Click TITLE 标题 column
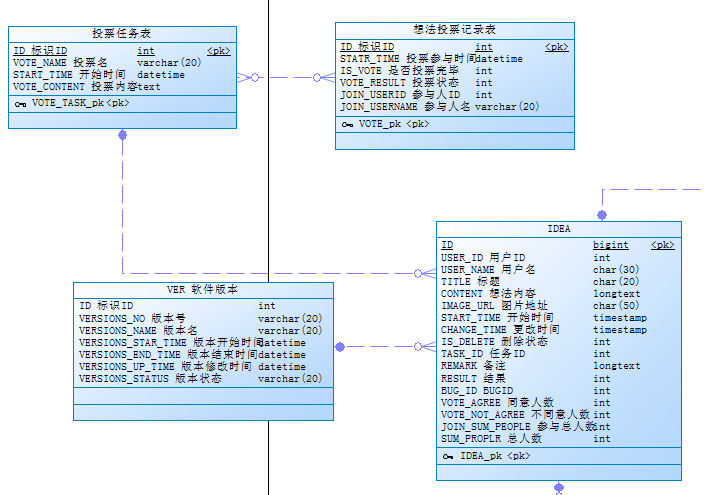Image resolution: width=706 pixels, height=495 pixels. click(x=470, y=282)
